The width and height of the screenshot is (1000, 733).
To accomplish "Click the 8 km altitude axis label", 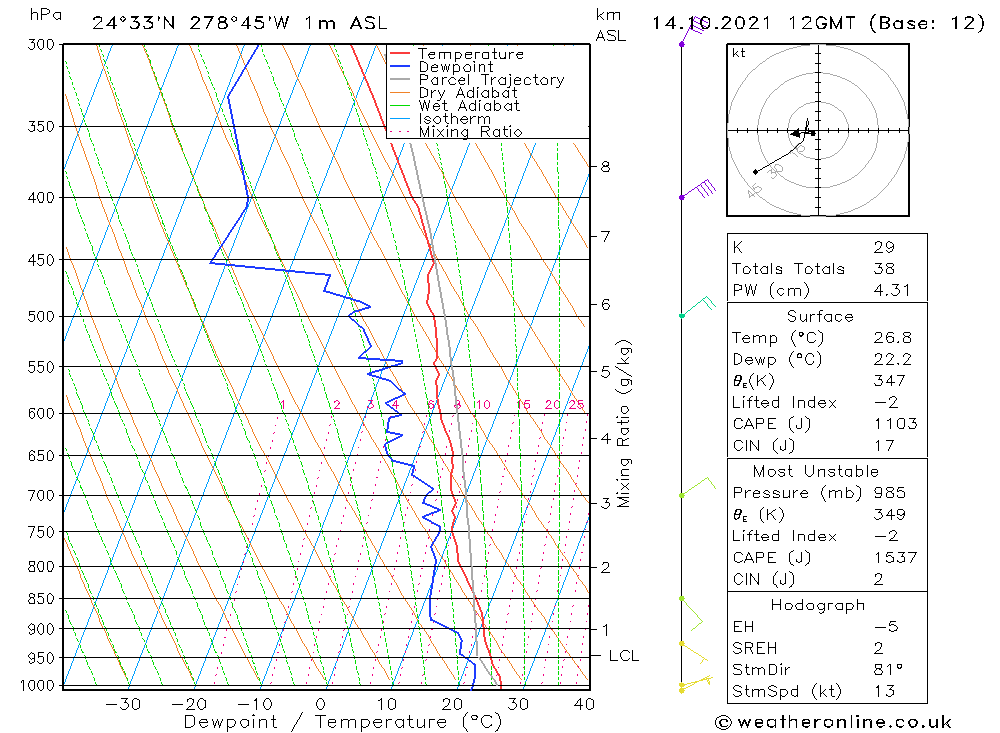I will point(605,167).
